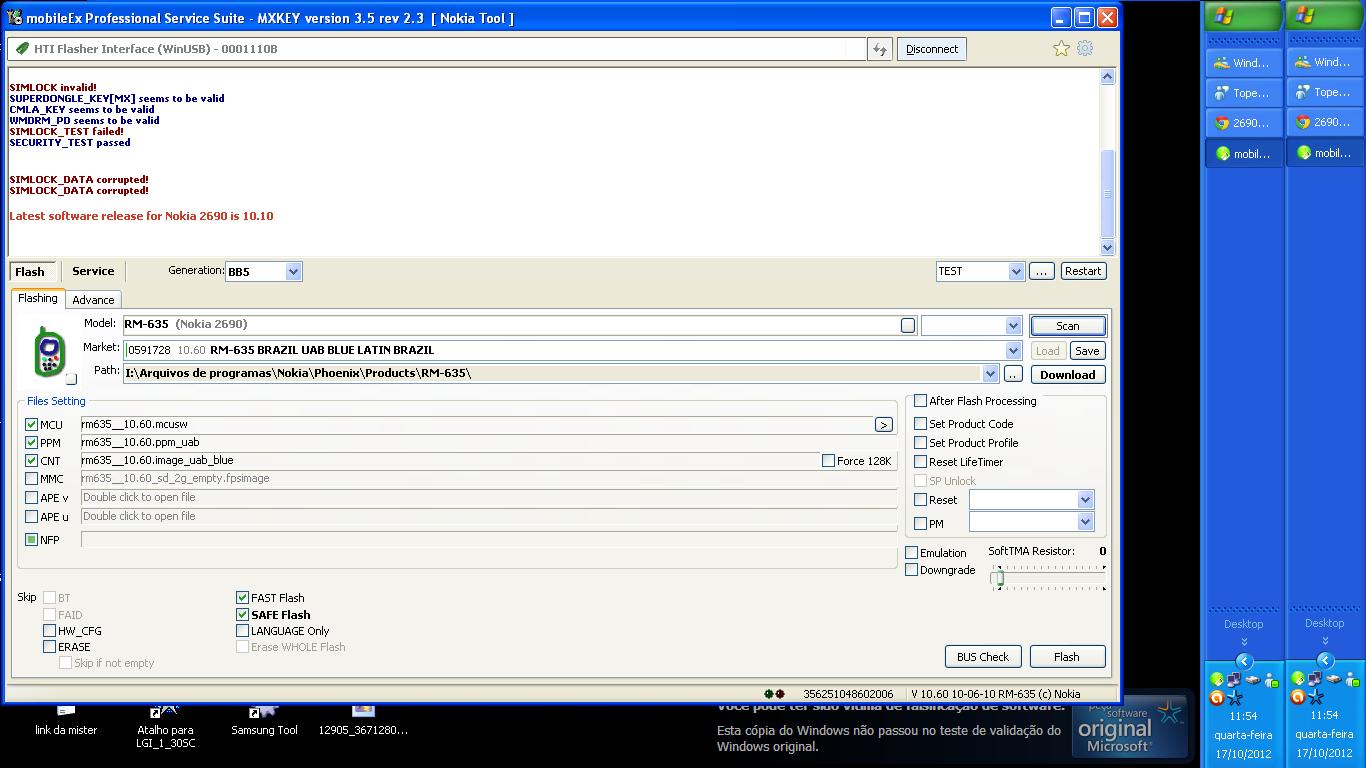The height and width of the screenshot is (768, 1366).
Task: Tick the small checkbox under the phone icon
Action: (71, 379)
